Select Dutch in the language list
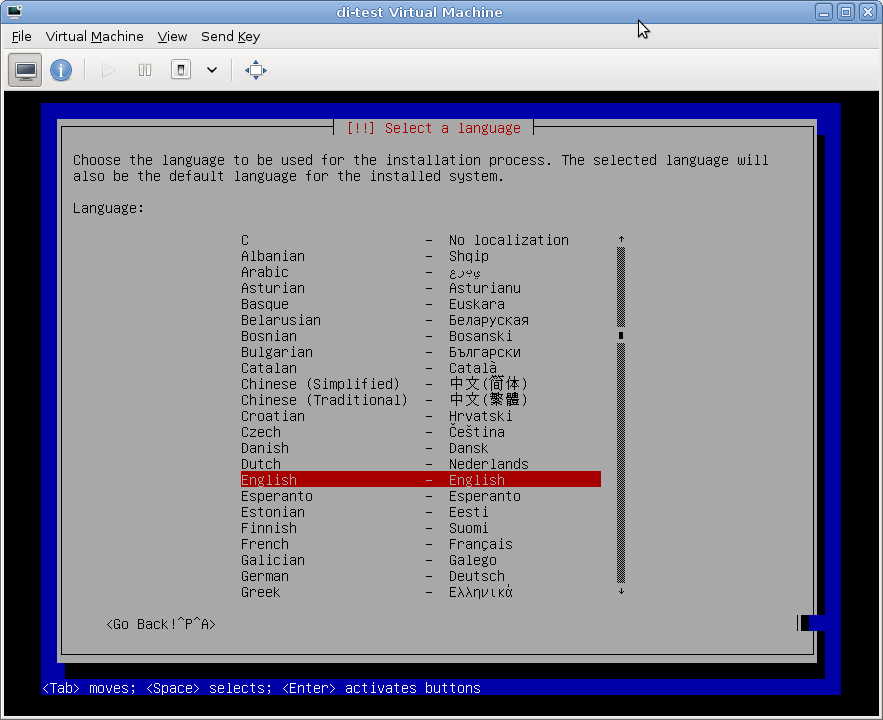Viewport: 883px width, 720px height. coord(421,464)
